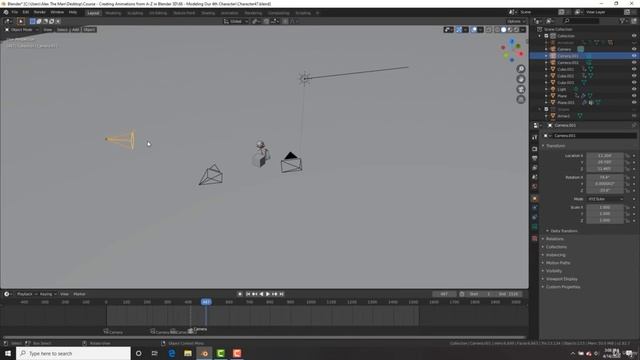
Task: Switch to the Sculpting workspace tab
Action: [x=135, y=13]
